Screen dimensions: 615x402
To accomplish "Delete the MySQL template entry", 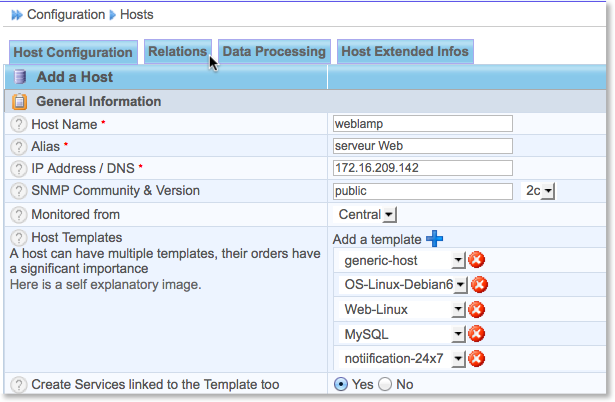I will click(x=477, y=334).
